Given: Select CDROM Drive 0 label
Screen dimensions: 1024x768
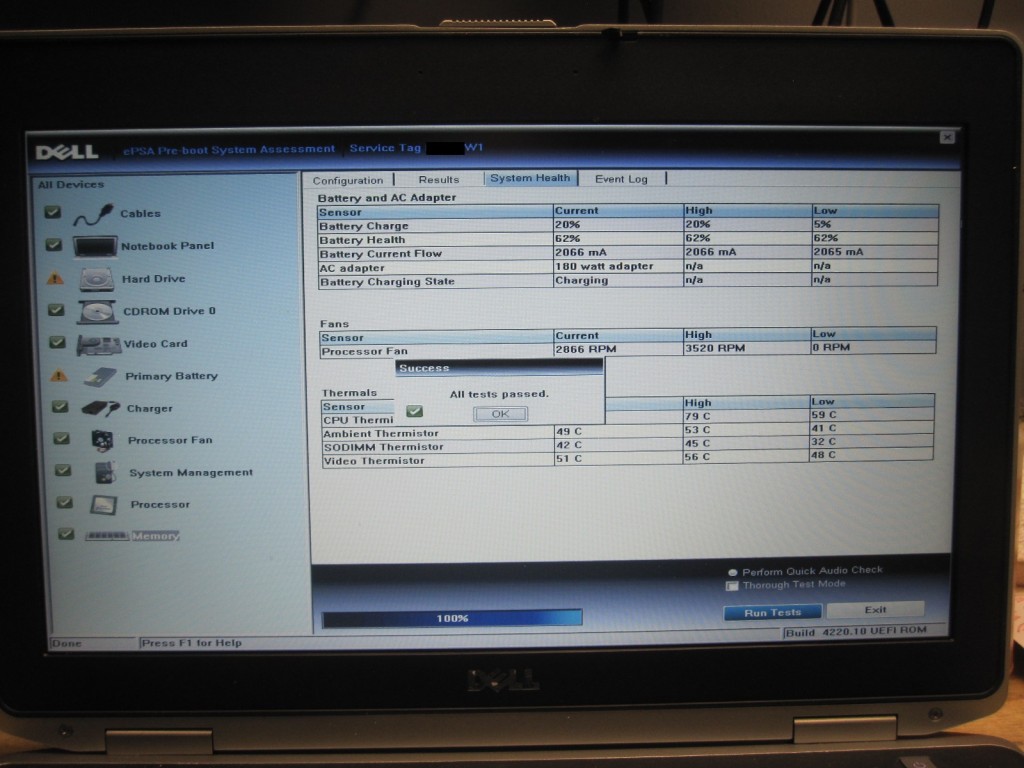Looking at the screenshot, I should click(169, 312).
